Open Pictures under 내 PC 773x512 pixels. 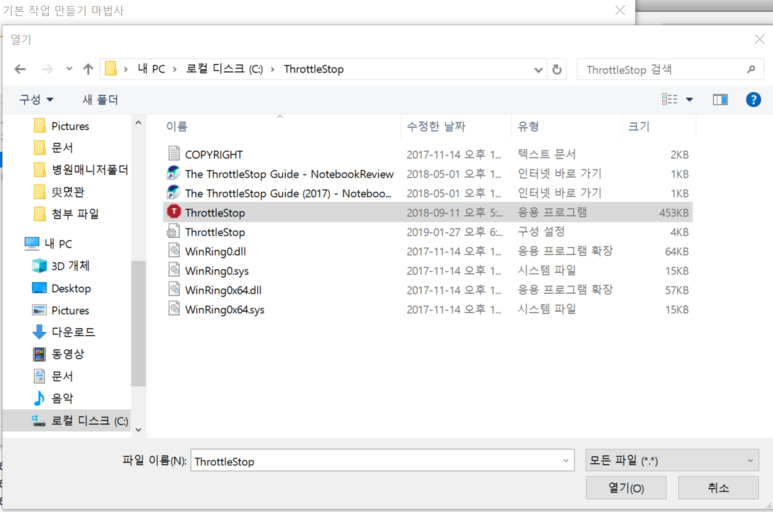point(61,310)
